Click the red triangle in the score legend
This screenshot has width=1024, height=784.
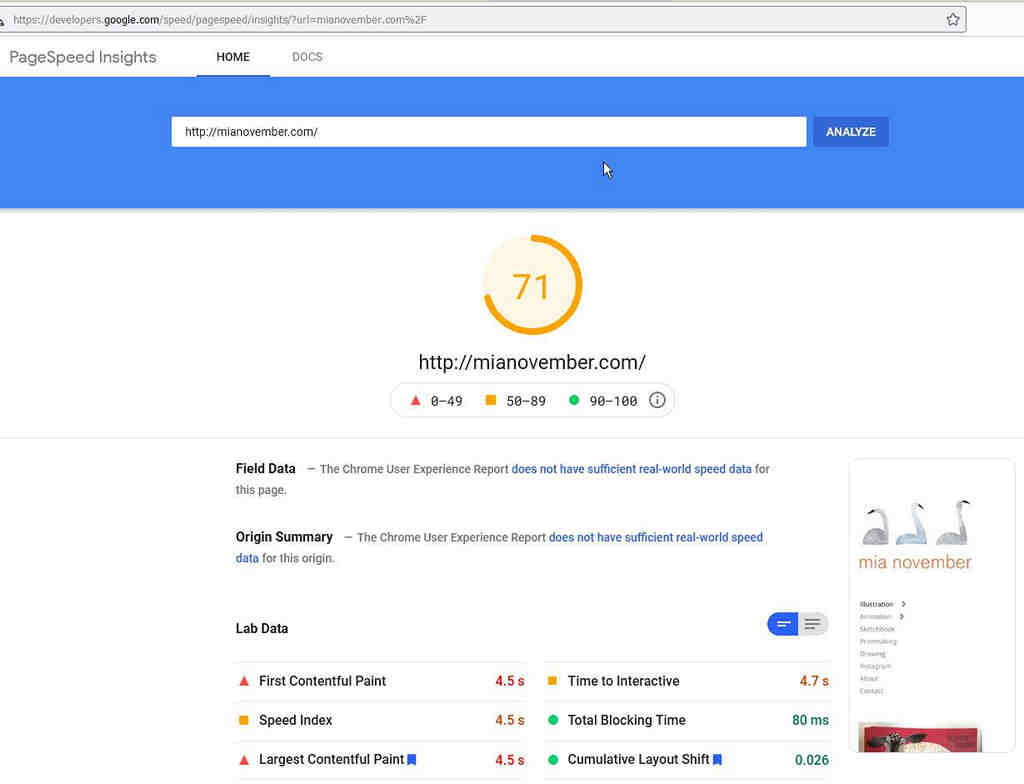[415, 400]
